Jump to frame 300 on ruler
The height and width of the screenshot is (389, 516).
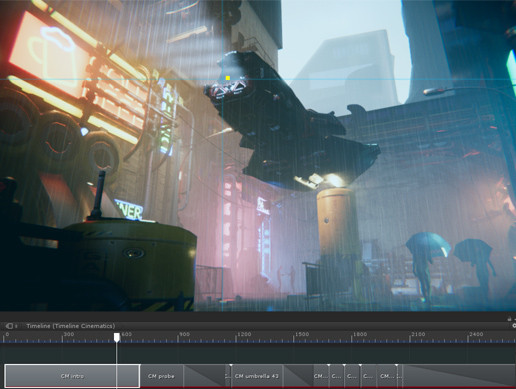coord(69,334)
